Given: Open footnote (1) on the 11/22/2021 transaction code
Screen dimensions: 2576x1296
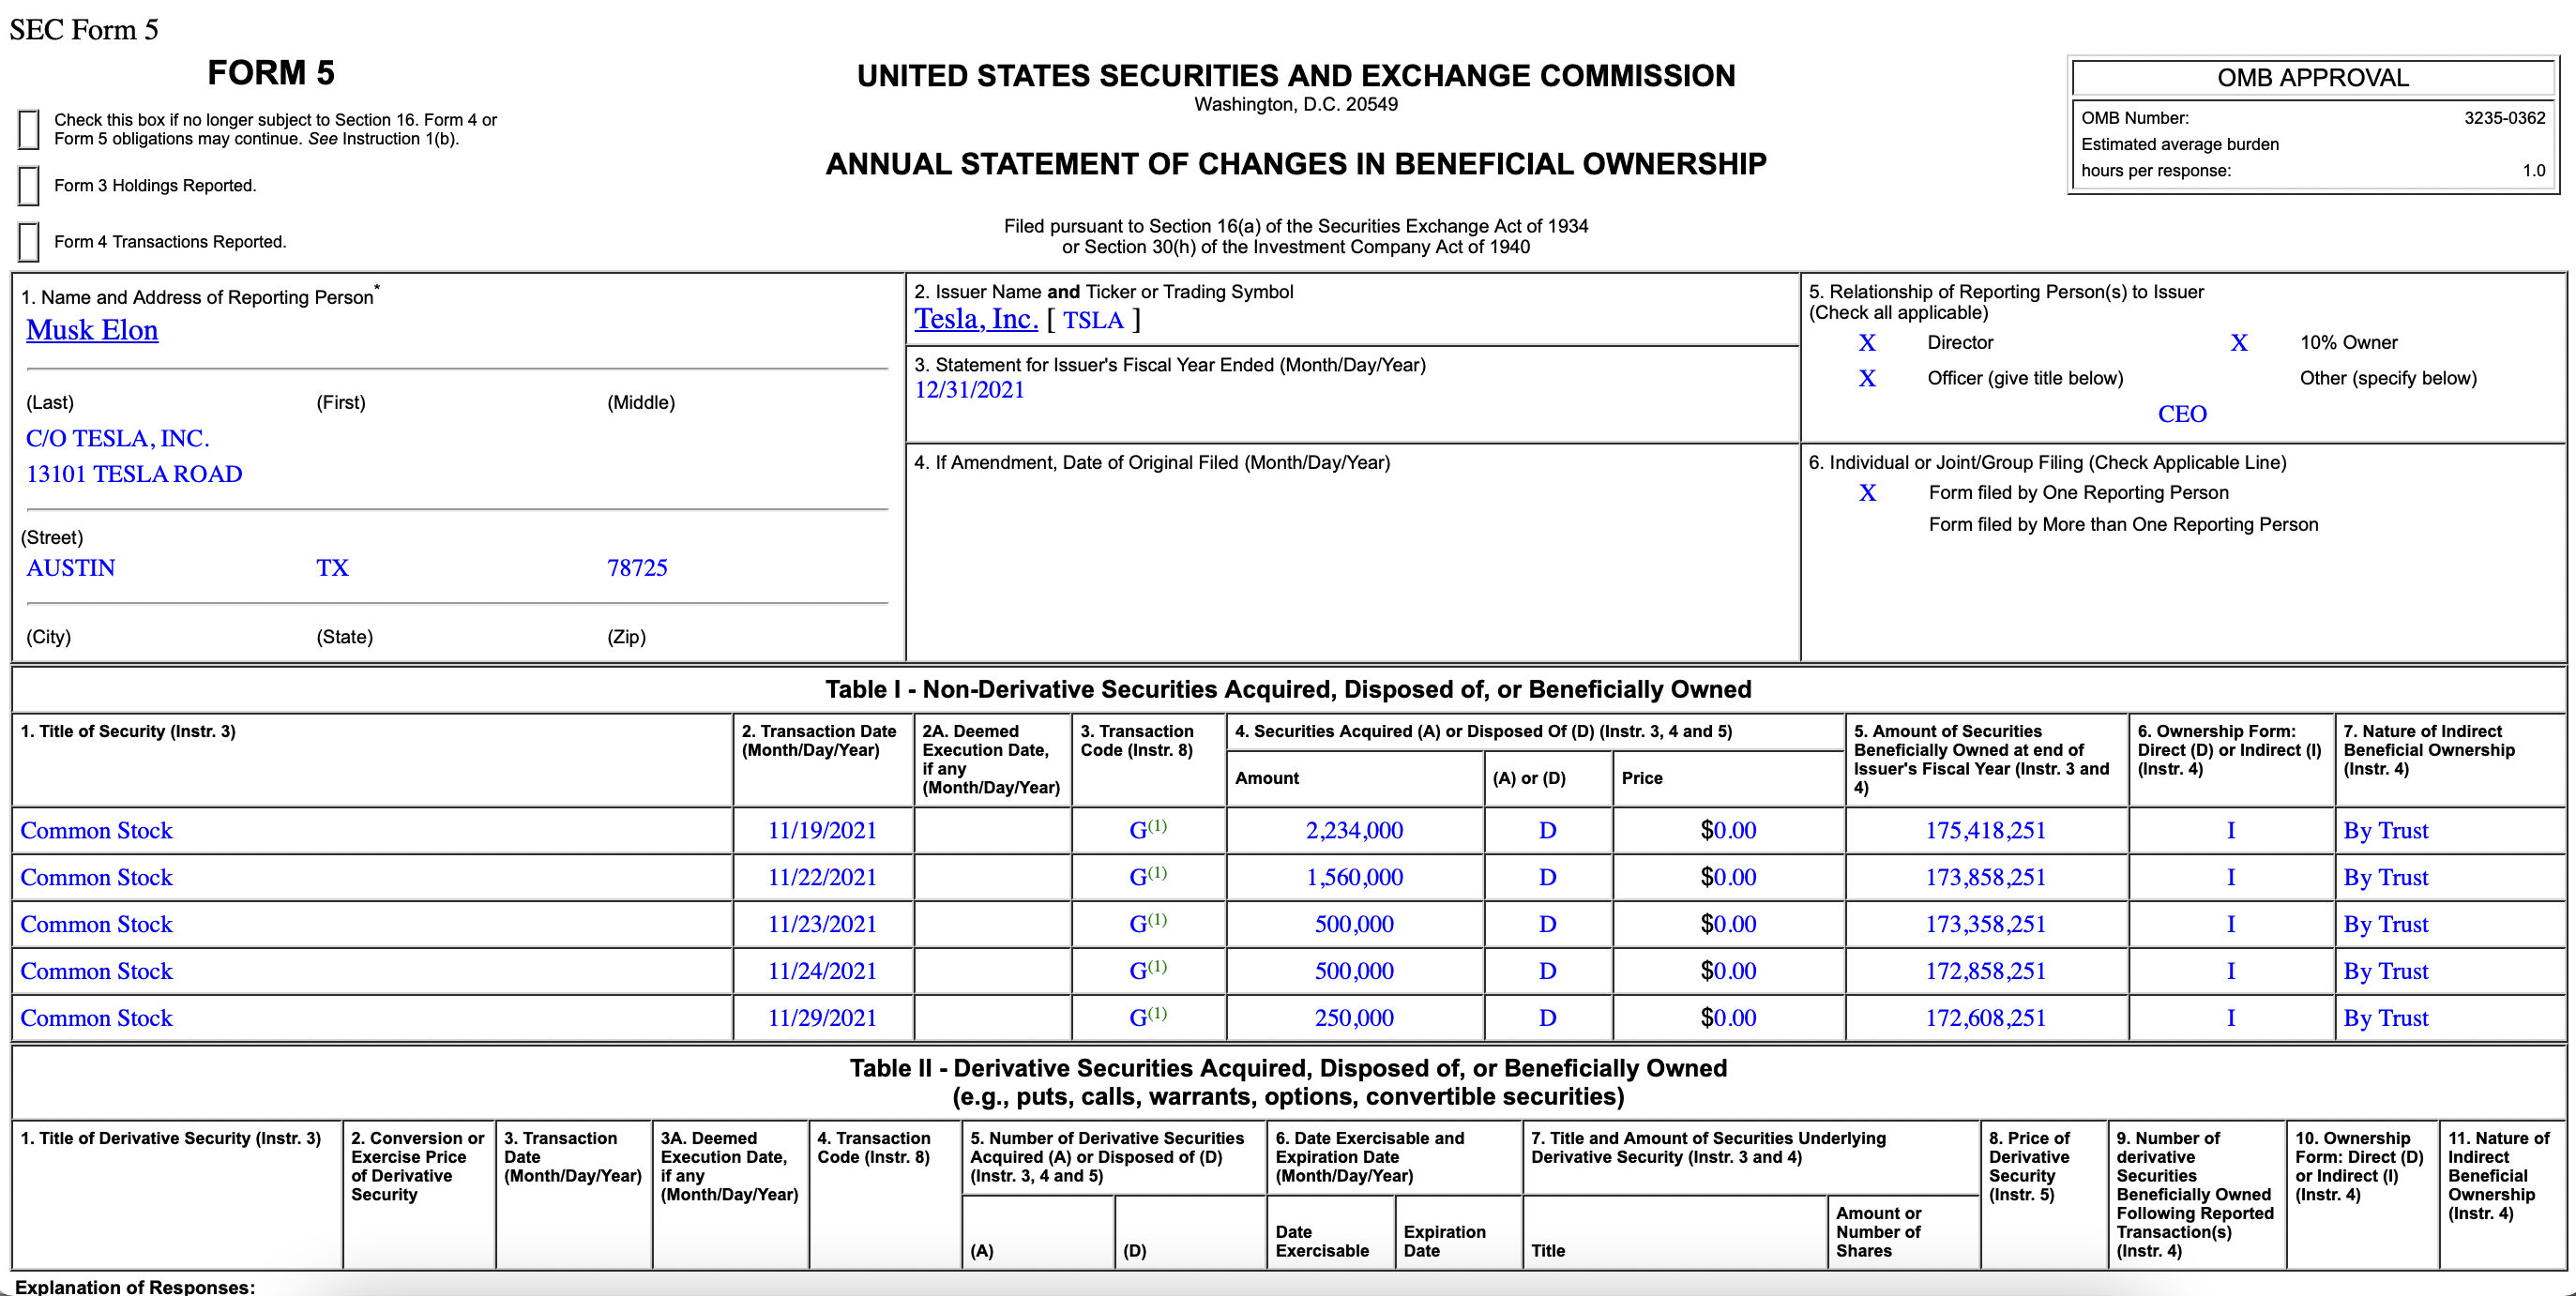Looking at the screenshot, I should [1157, 873].
